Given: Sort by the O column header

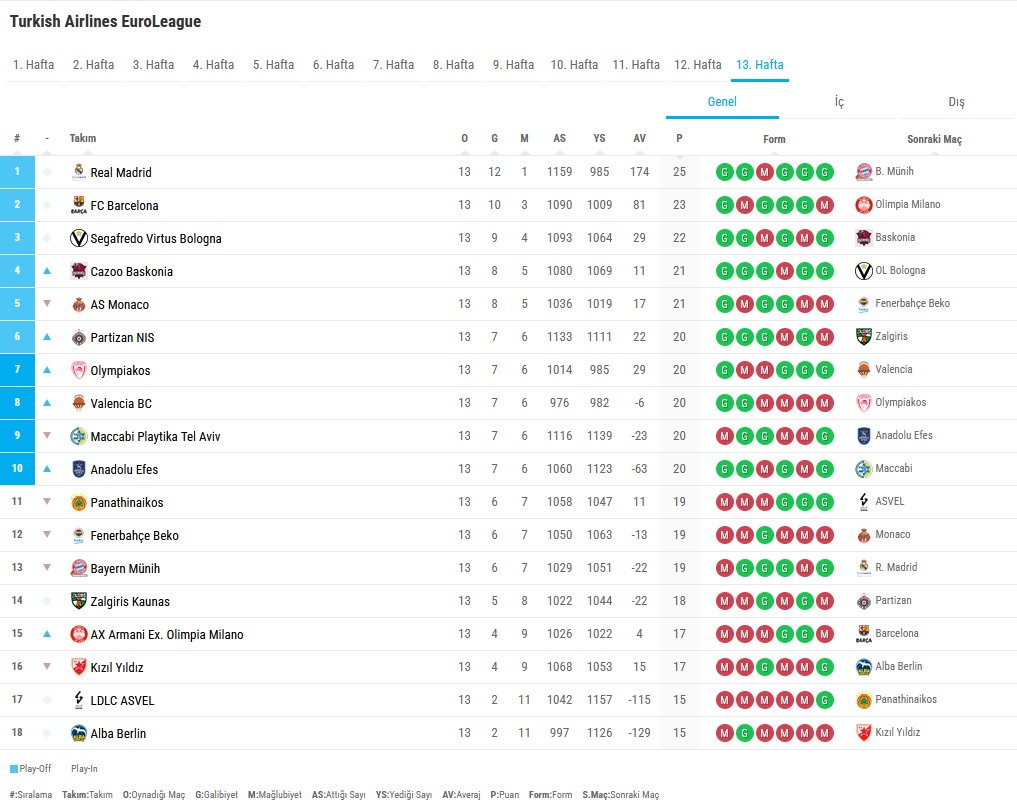Looking at the screenshot, I should tap(464, 138).
